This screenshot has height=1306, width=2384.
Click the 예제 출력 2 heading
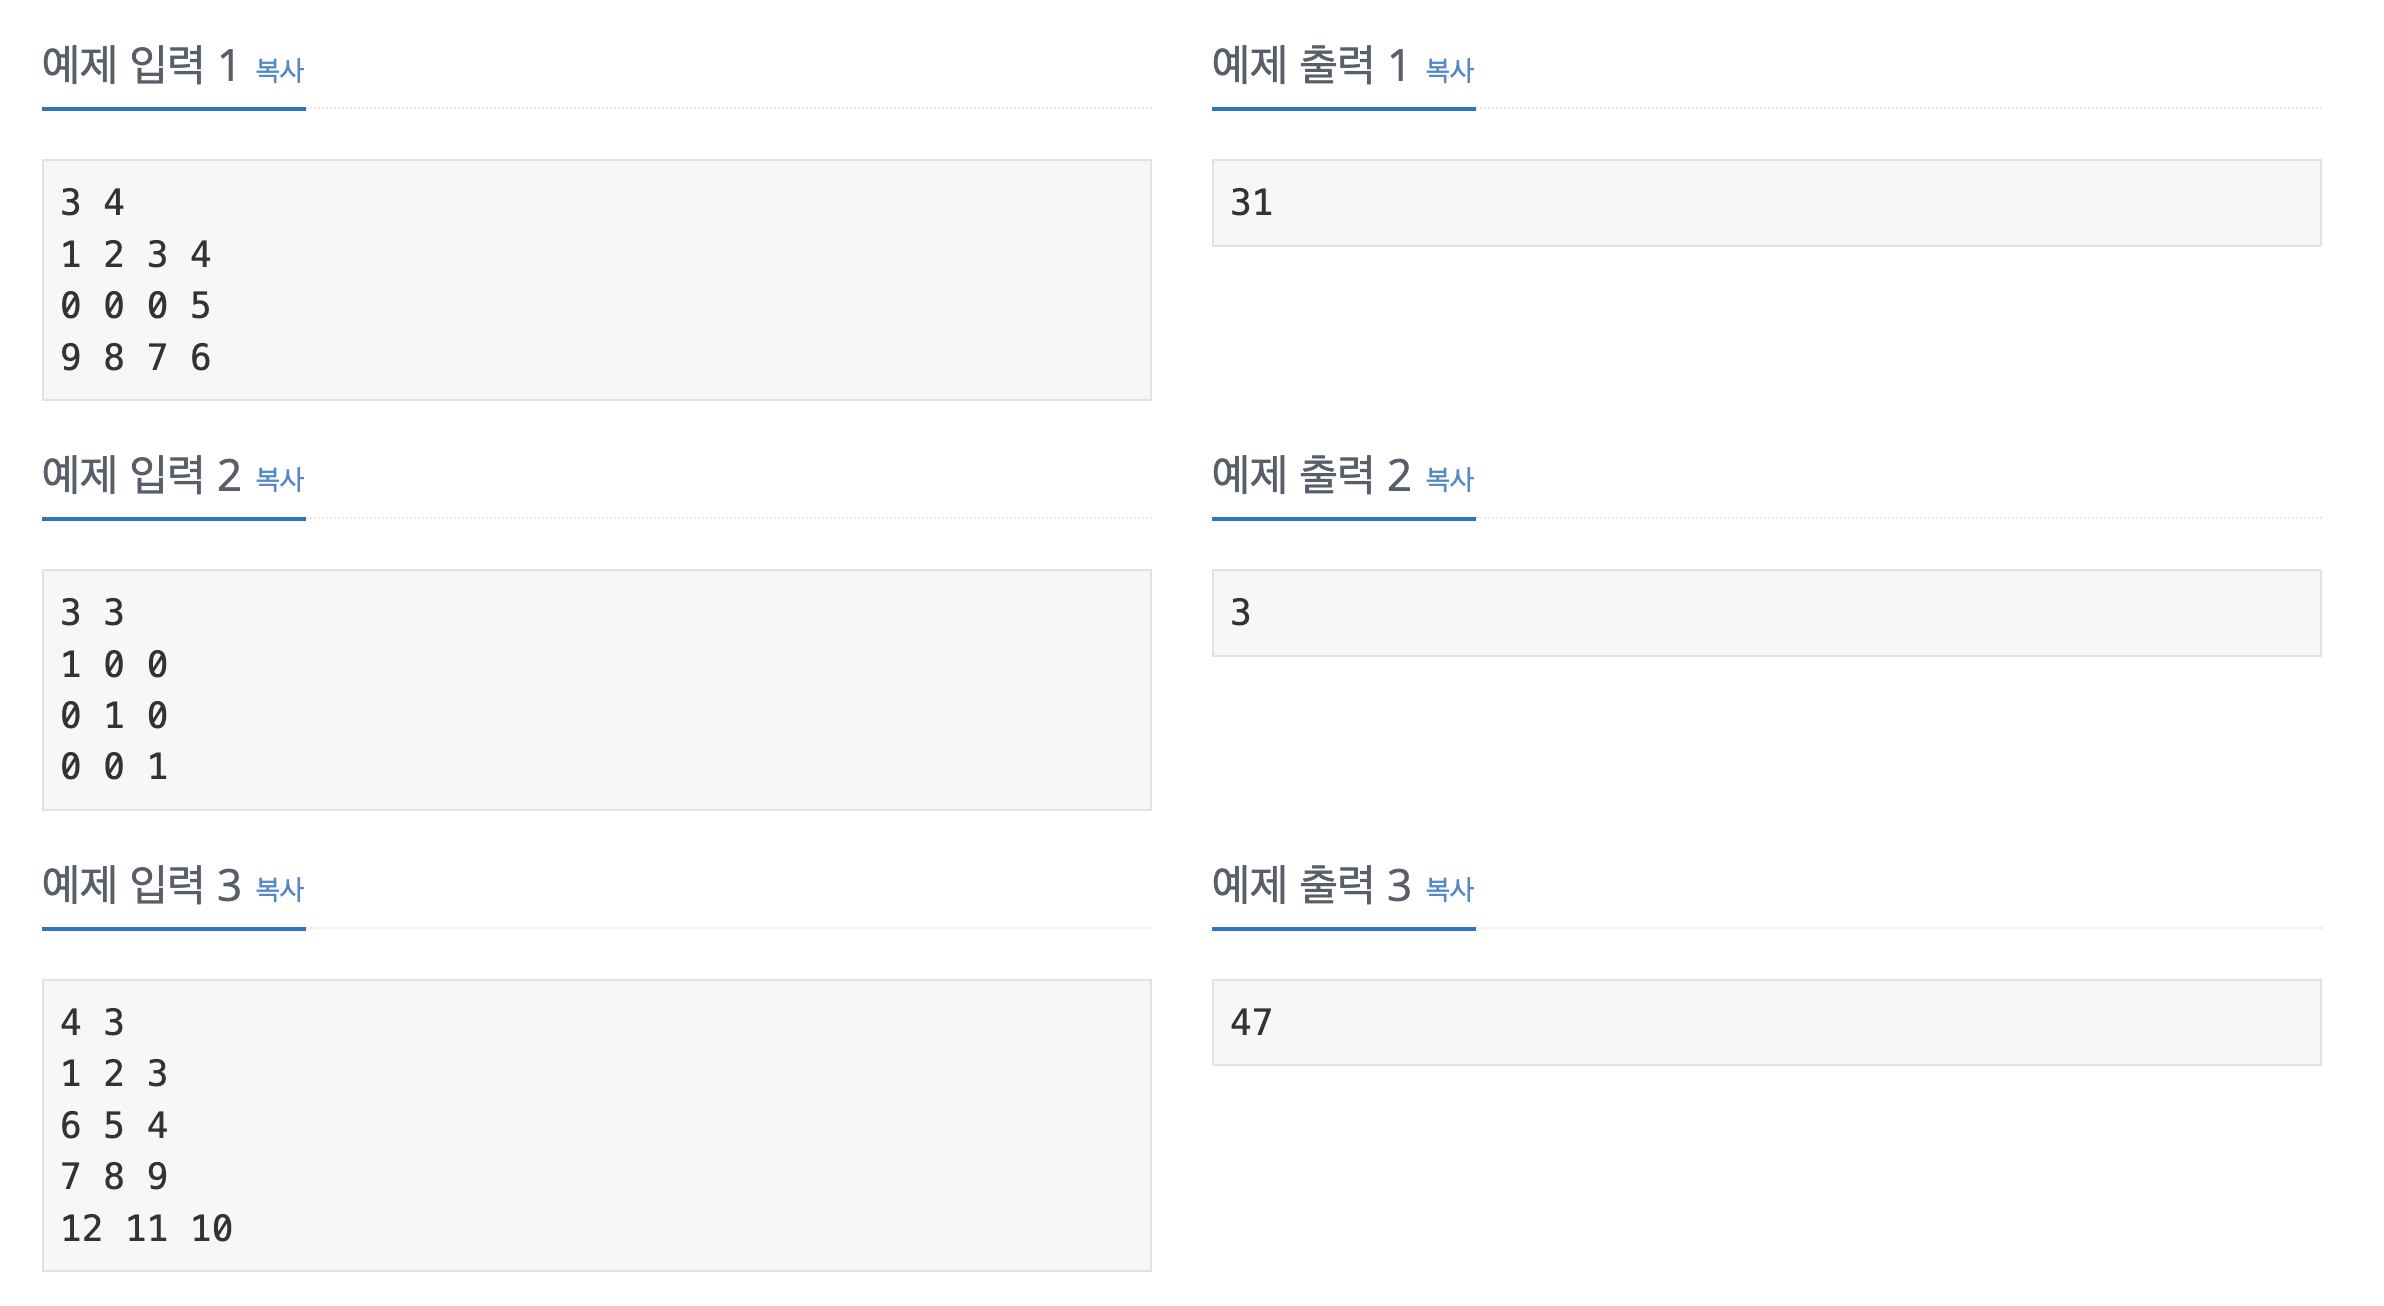1310,477
